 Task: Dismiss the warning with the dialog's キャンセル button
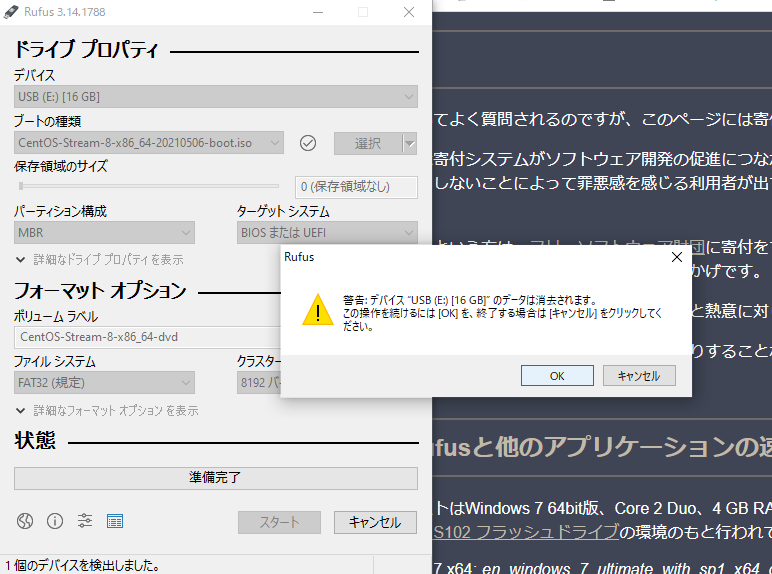tap(639, 376)
